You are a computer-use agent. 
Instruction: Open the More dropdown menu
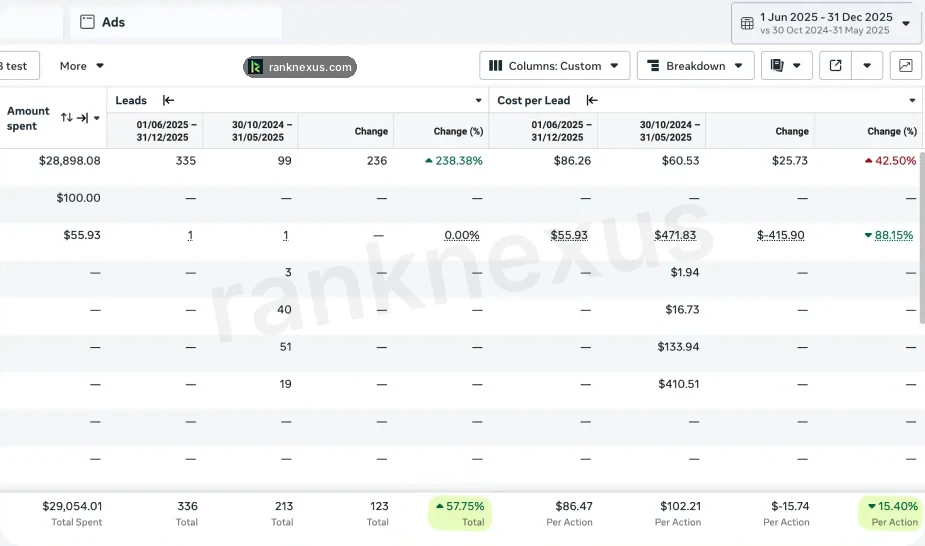pos(81,66)
